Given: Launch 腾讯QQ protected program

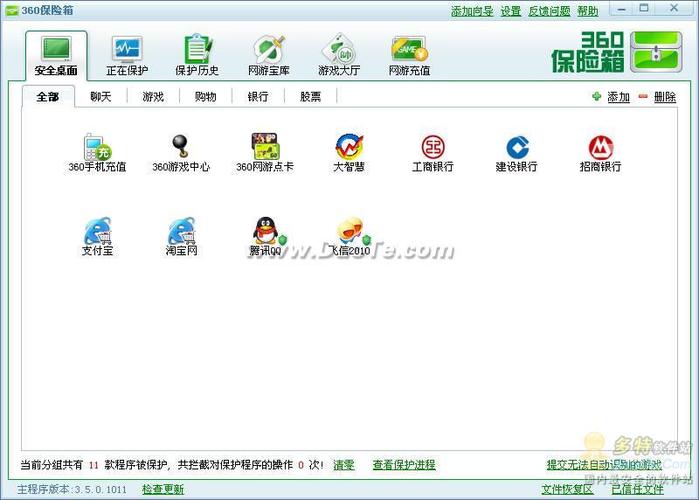Looking at the screenshot, I should [x=266, y=232].
